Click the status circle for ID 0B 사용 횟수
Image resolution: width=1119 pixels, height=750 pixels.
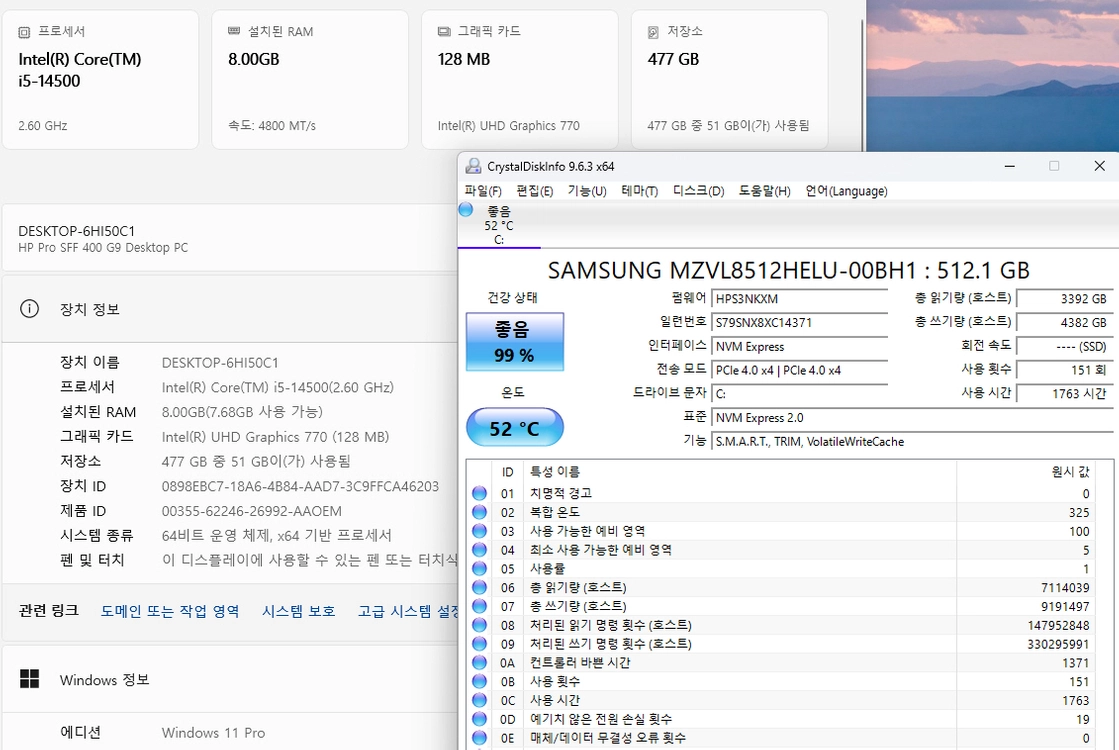tap(480, 681)
